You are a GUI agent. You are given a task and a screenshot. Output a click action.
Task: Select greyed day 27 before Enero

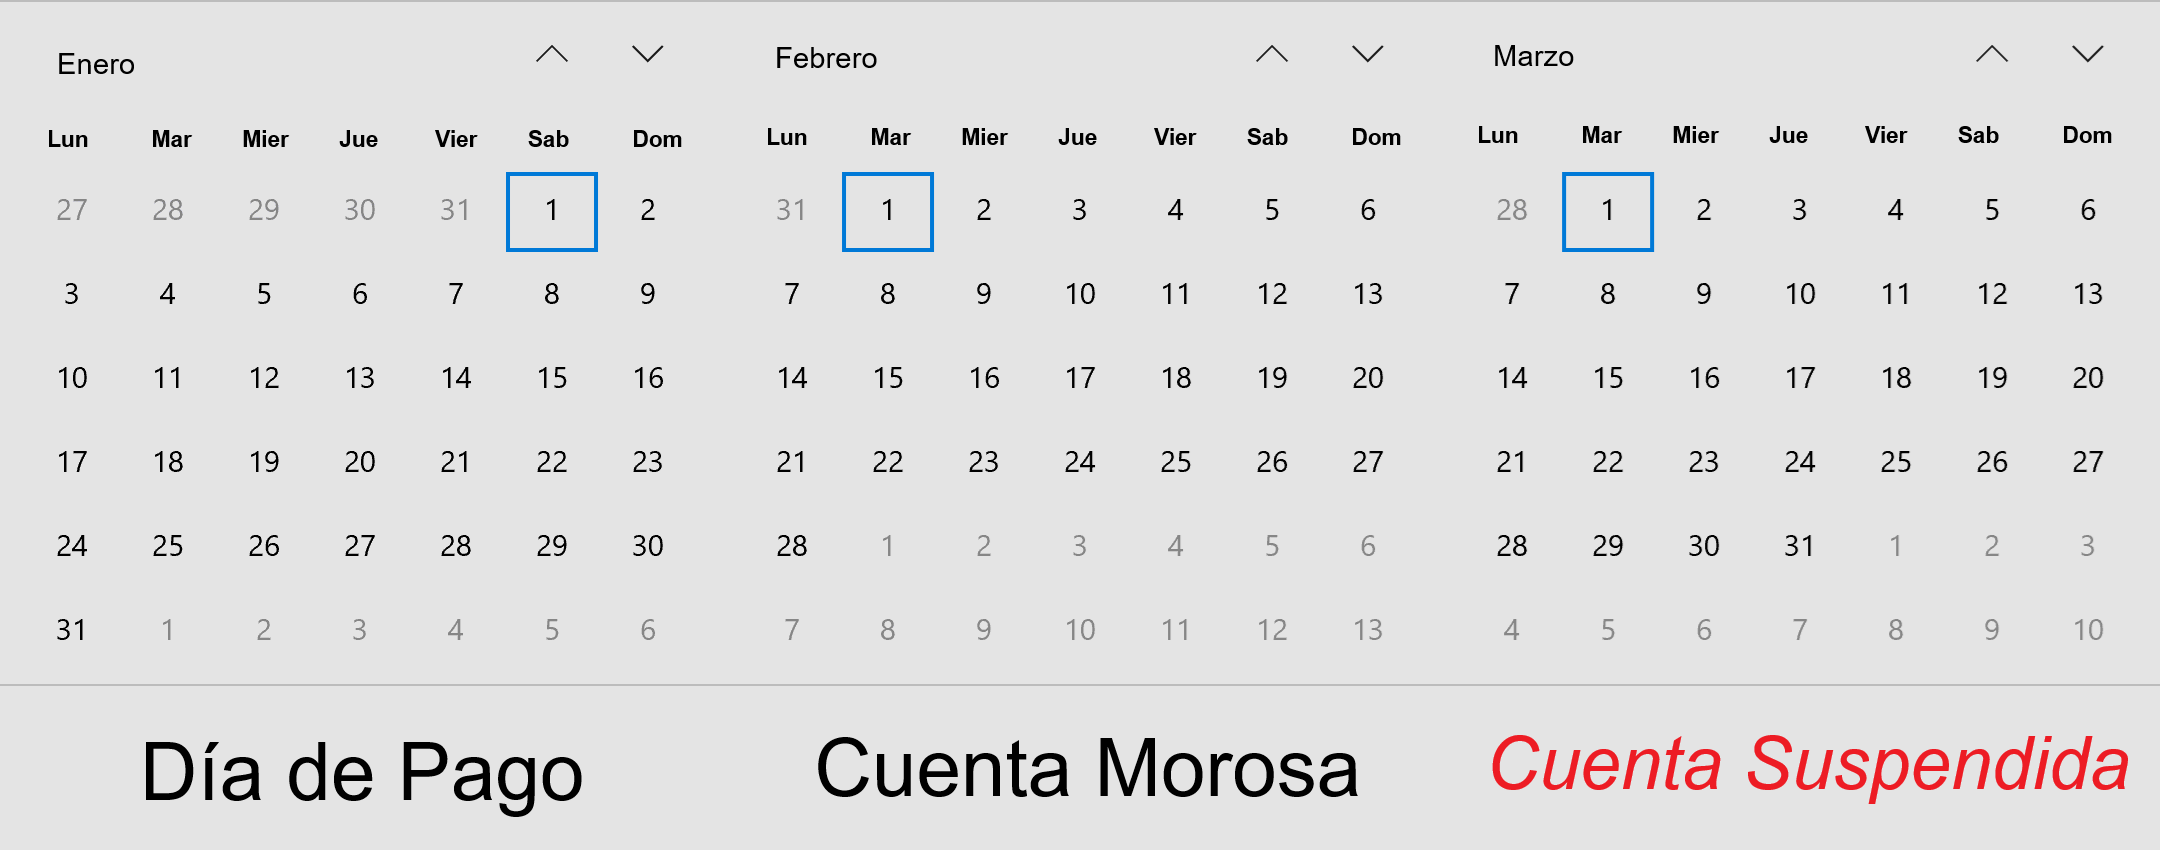click(x=72, y=210)
